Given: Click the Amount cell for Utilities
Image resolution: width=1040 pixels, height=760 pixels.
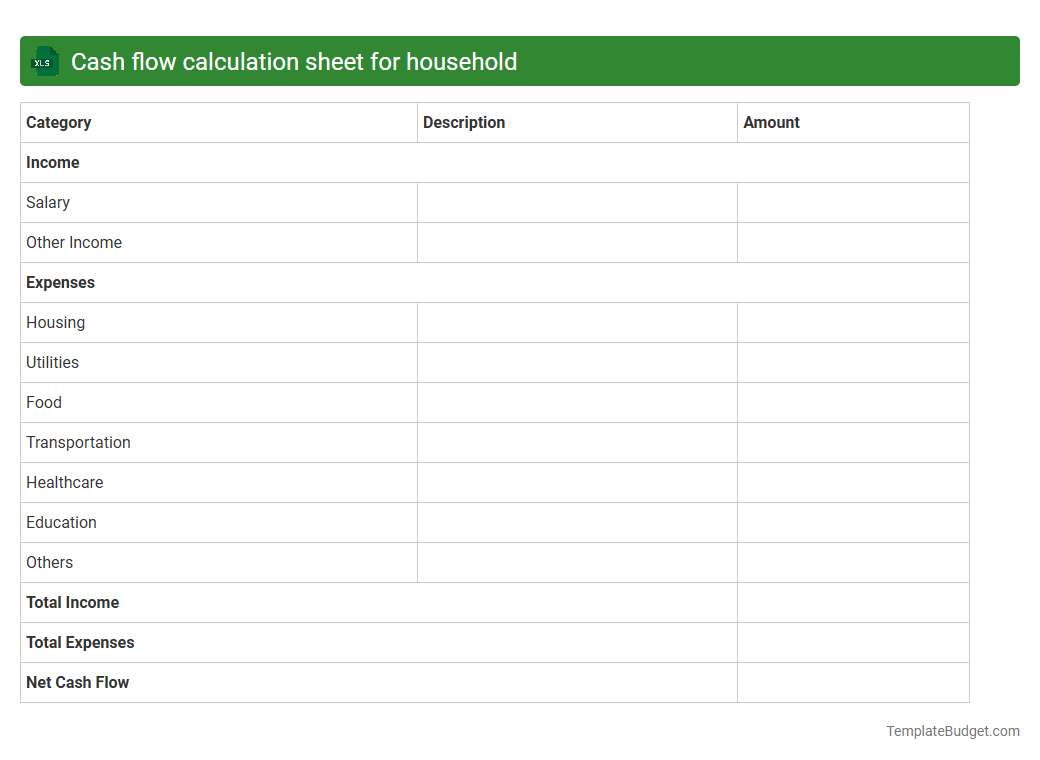Looking at the screenshot, I should (852, 362).
